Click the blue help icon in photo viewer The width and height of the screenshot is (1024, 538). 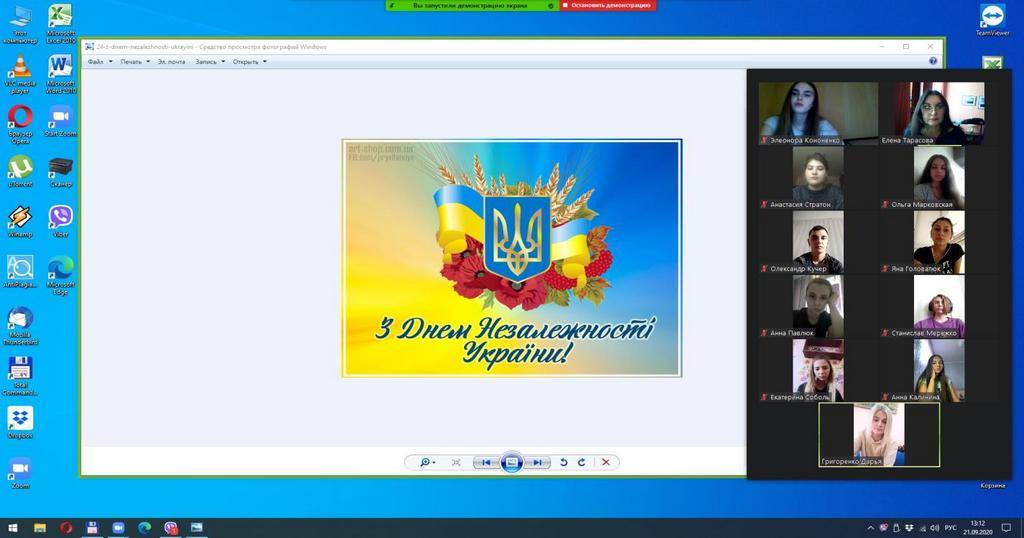[x=933, y=61]
